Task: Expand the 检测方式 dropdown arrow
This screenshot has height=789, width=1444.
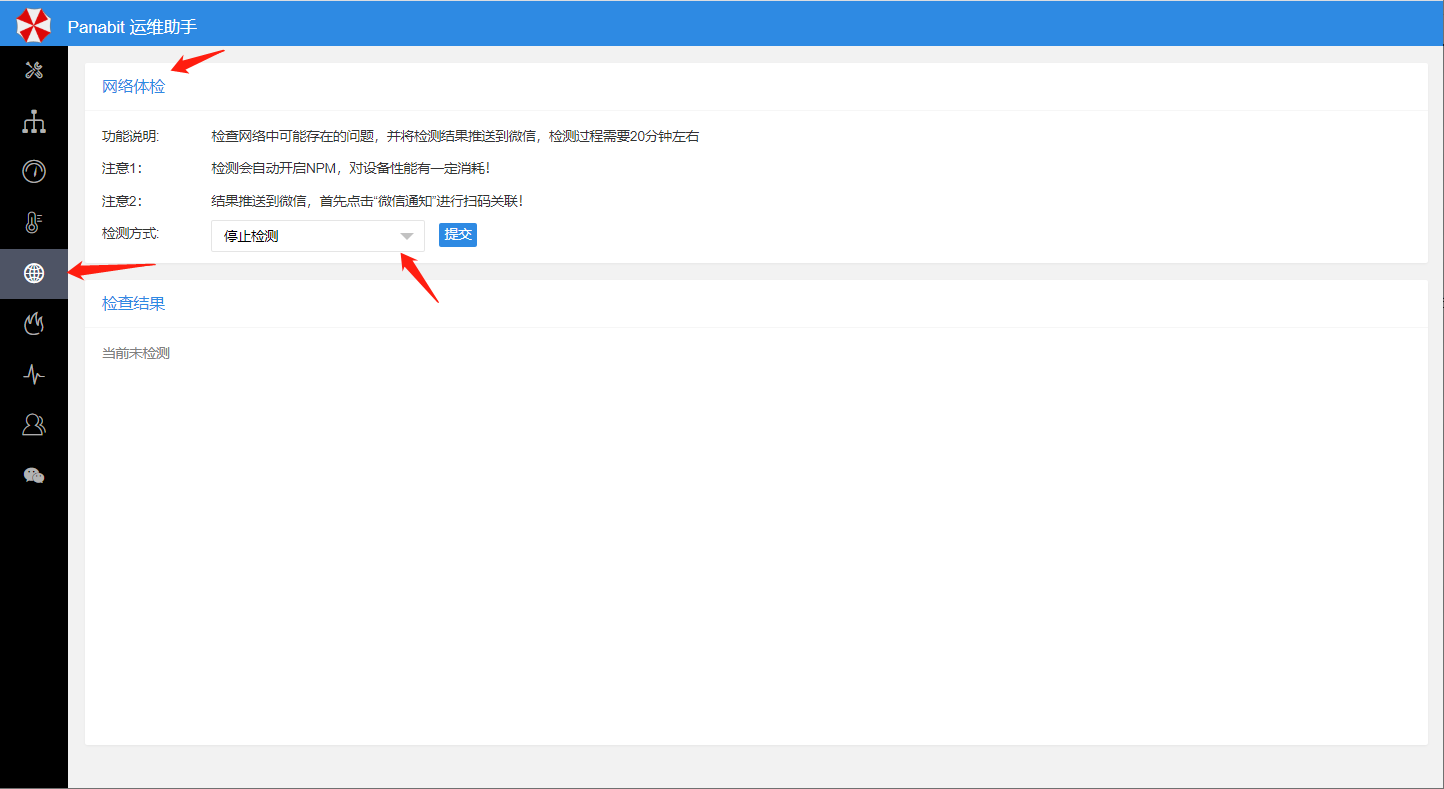Action: (407, 236)
